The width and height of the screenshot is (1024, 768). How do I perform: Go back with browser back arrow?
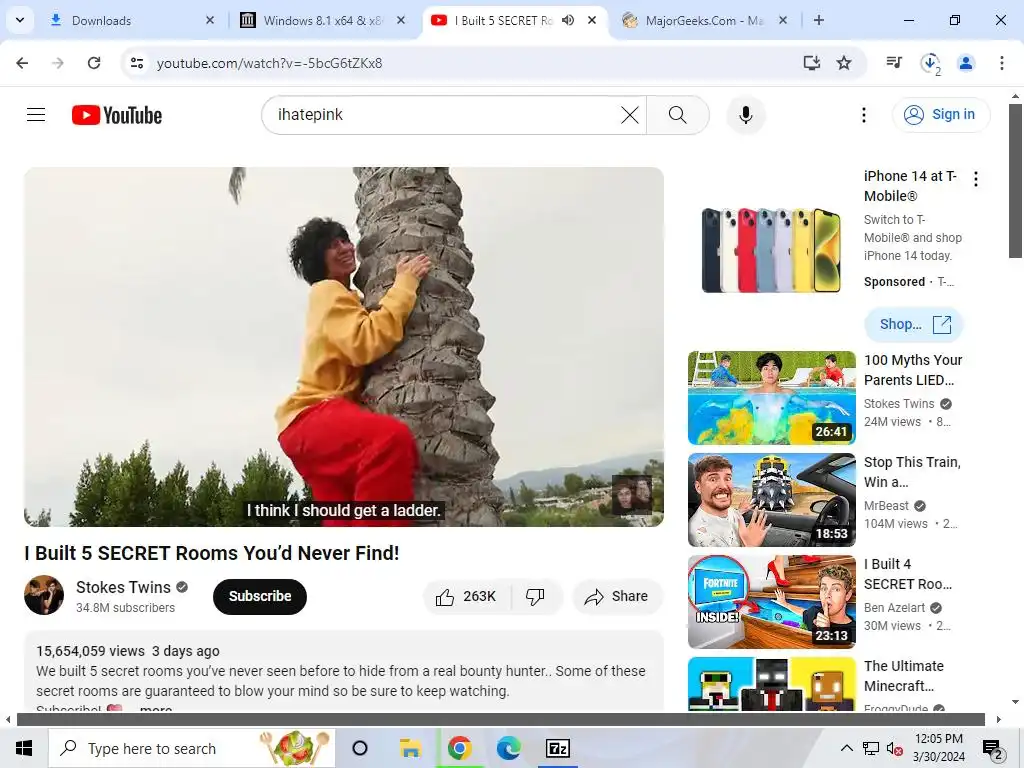(22, 63)
